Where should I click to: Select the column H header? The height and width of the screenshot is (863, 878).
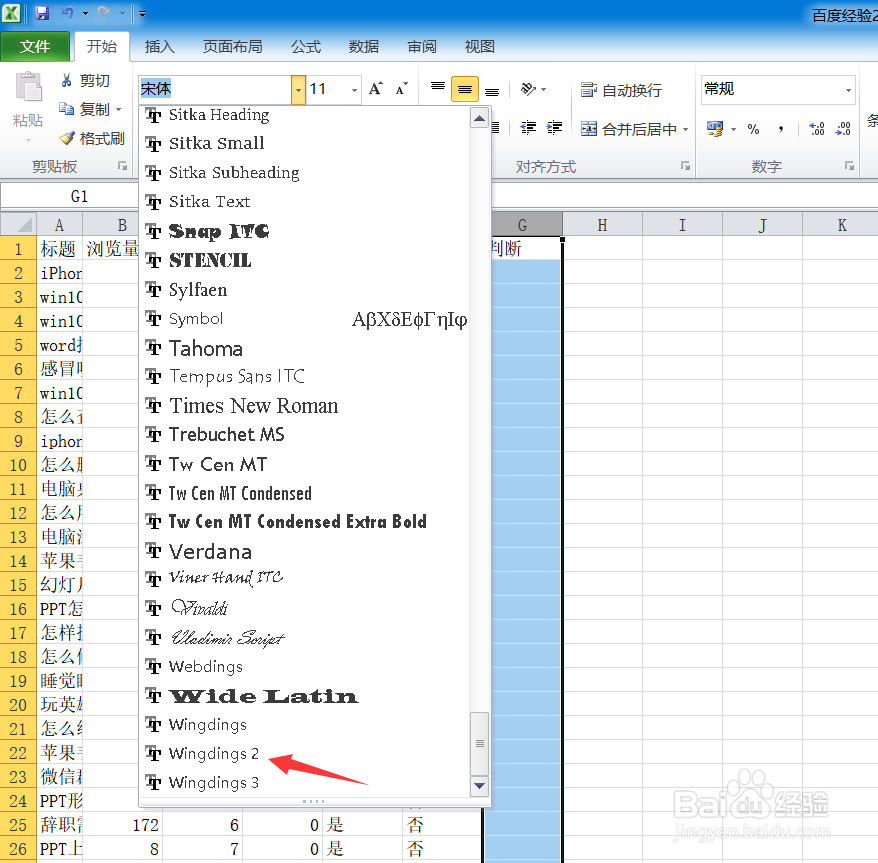[x=602, y=225]
